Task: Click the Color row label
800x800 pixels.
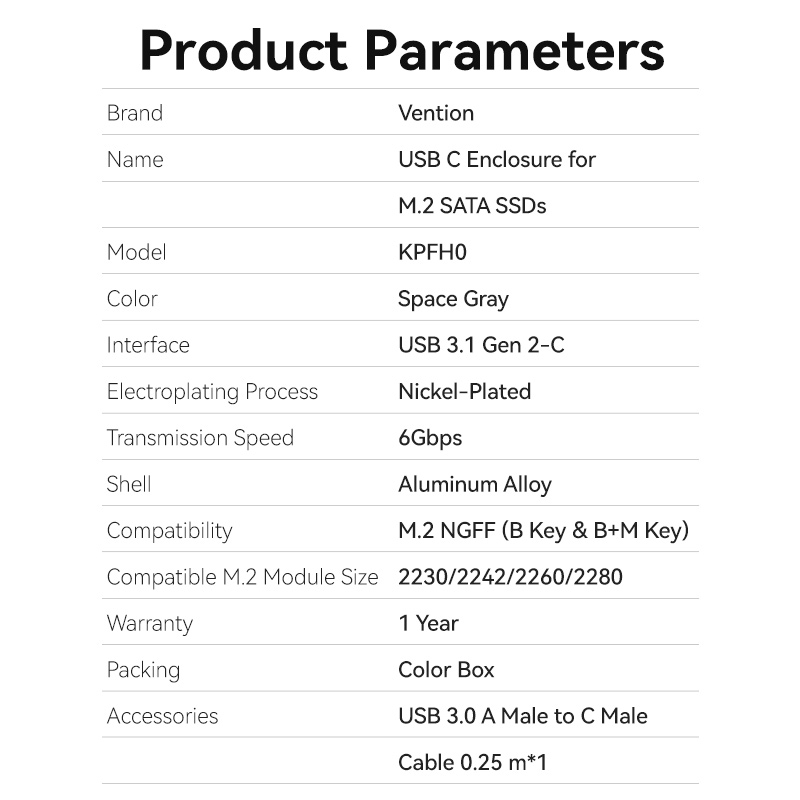Action: pyautogui.click(x=132, y=299)
